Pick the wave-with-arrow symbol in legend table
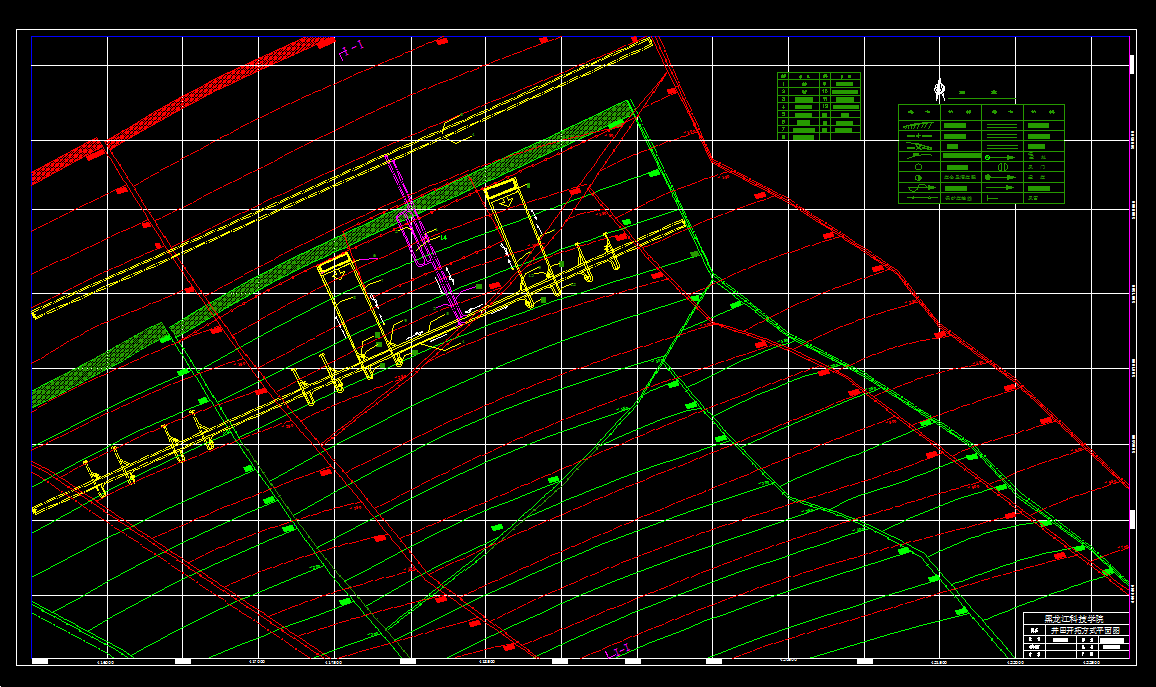The height and width of the screenshot is (687, 1156). 922,188
